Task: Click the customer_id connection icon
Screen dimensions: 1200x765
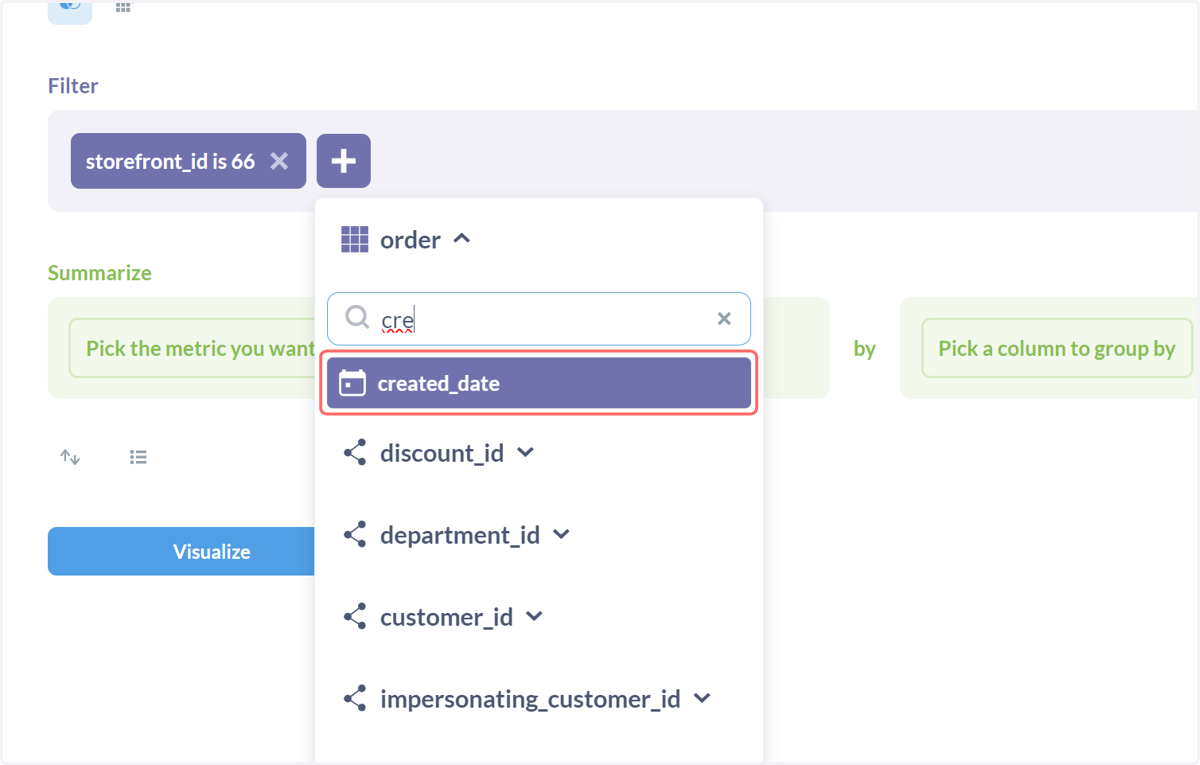Action: click(x=355, y=617)
